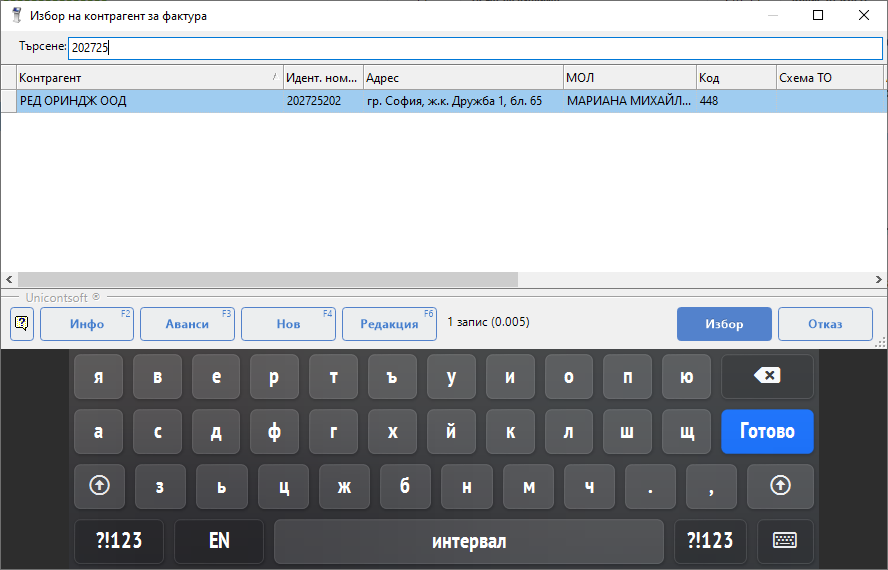Viewport: 888px width, 570px height.
Task: Open the Инфо contractor details
Action: pos(87,324)
